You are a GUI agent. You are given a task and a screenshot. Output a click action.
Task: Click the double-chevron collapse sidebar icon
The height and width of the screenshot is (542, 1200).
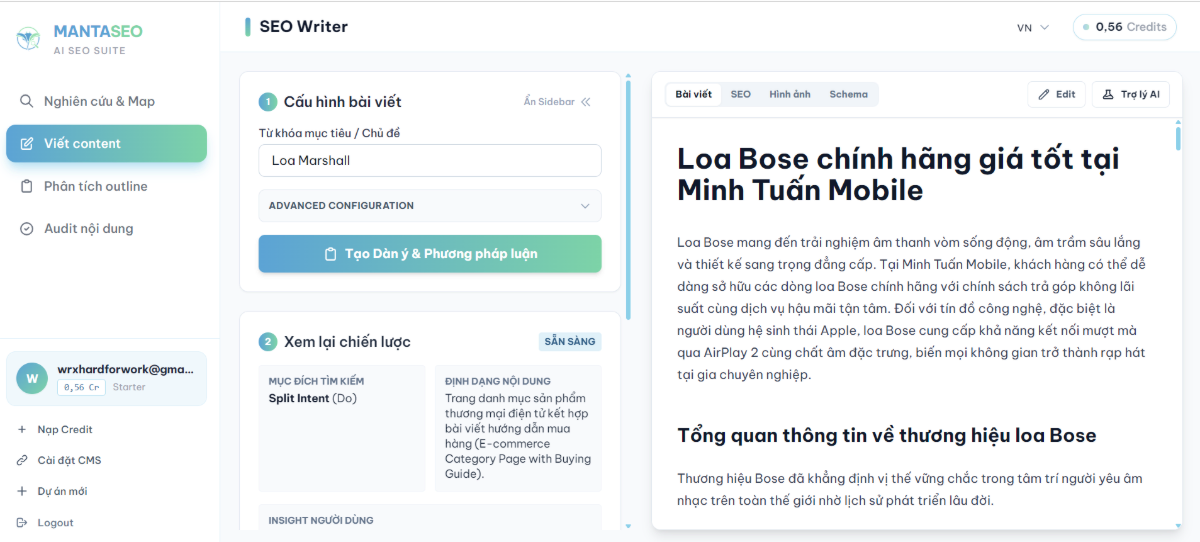click(586, 102)
